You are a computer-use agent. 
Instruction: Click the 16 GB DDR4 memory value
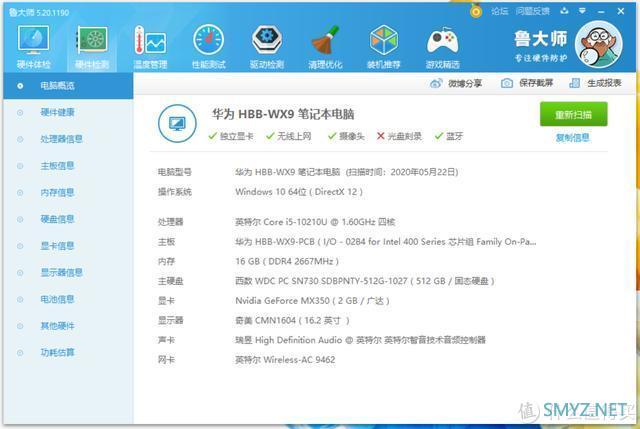[287, 261]
